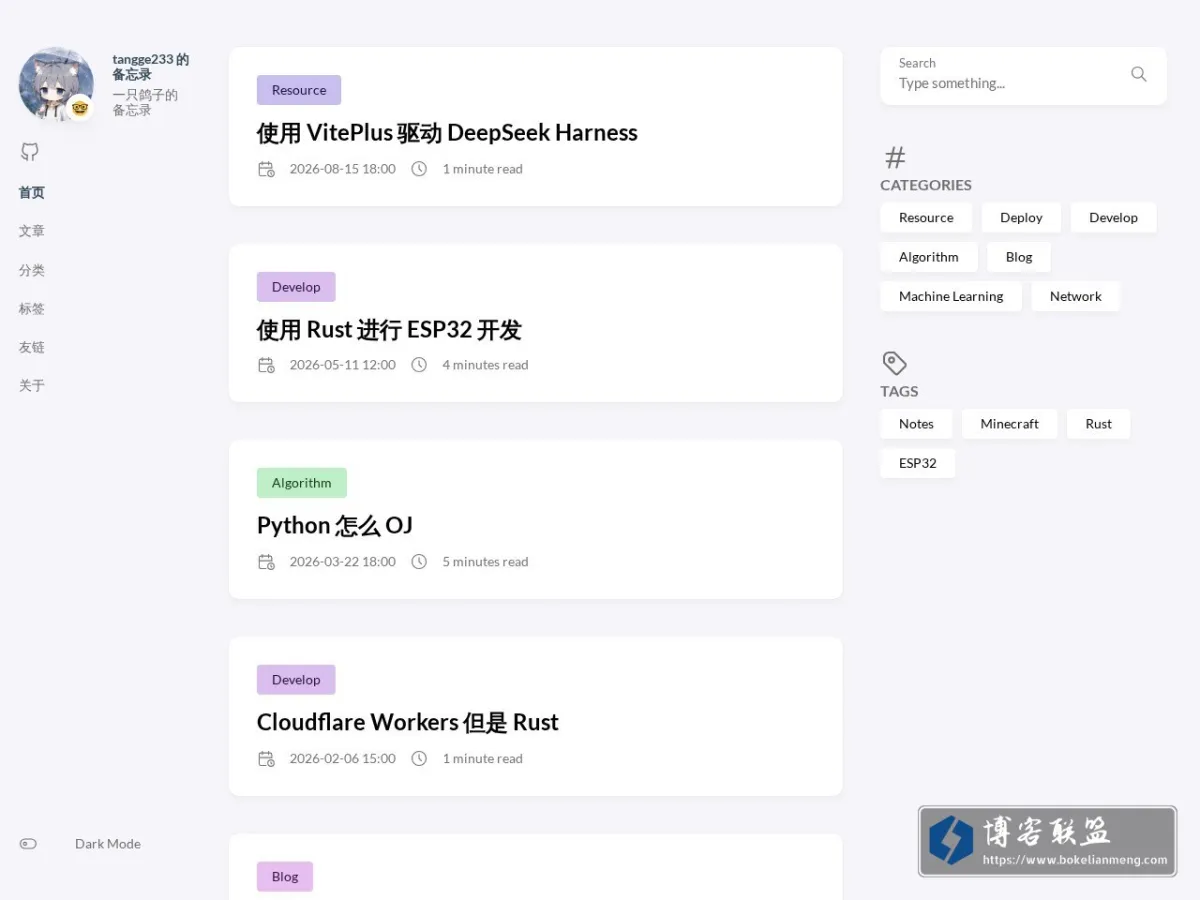The height and width of the screenshot is (900, 1200).
Task: Click the nerd emoji badge on the avatar
Action: point(80,108)
